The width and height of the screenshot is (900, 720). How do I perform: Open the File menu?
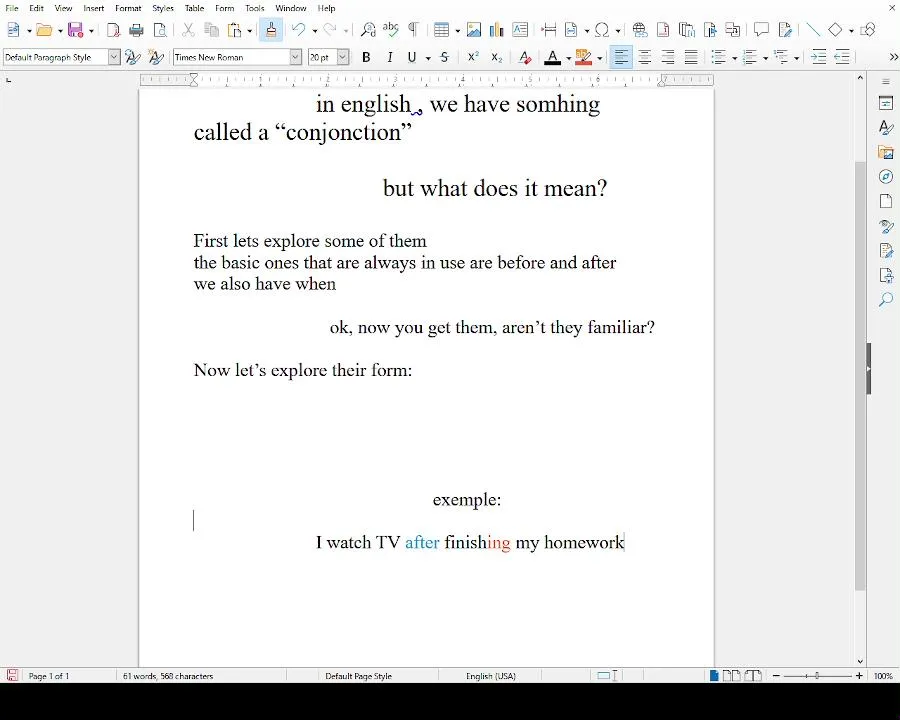pyautogui.click(x=12, y=8)
